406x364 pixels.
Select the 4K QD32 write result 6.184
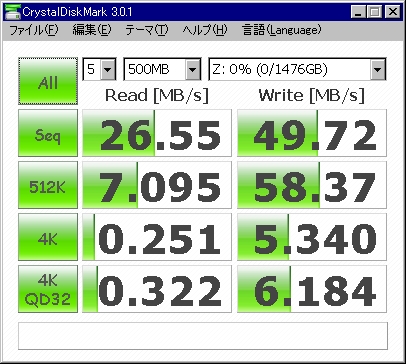coord(312,289)
